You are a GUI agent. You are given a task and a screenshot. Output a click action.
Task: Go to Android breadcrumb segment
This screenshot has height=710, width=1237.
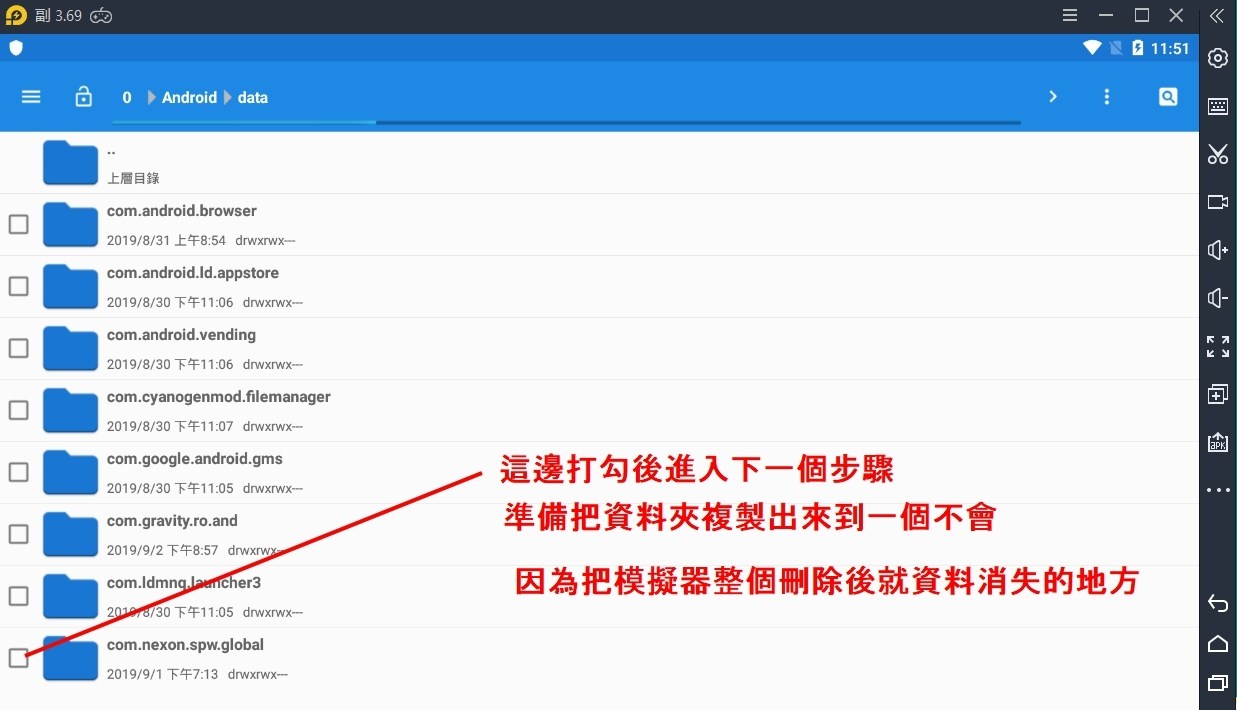pos(189,97)
